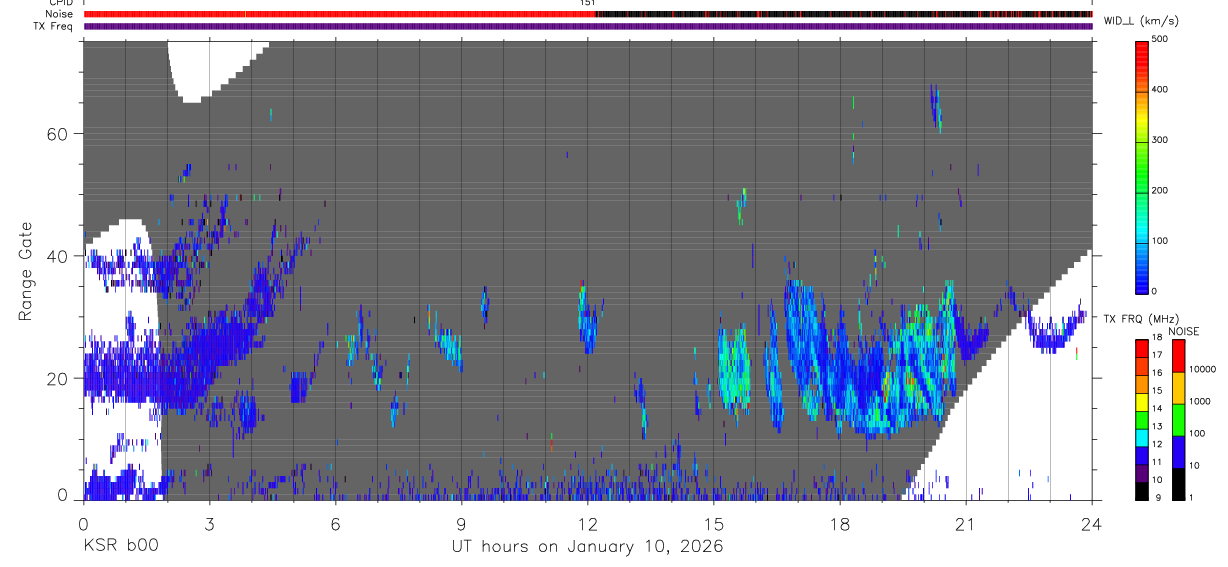The width and height of the screenshot is (1228, 567).
Task: Pick the red swatch in TX FRQ legend
Action: [x=1142, y=348]
